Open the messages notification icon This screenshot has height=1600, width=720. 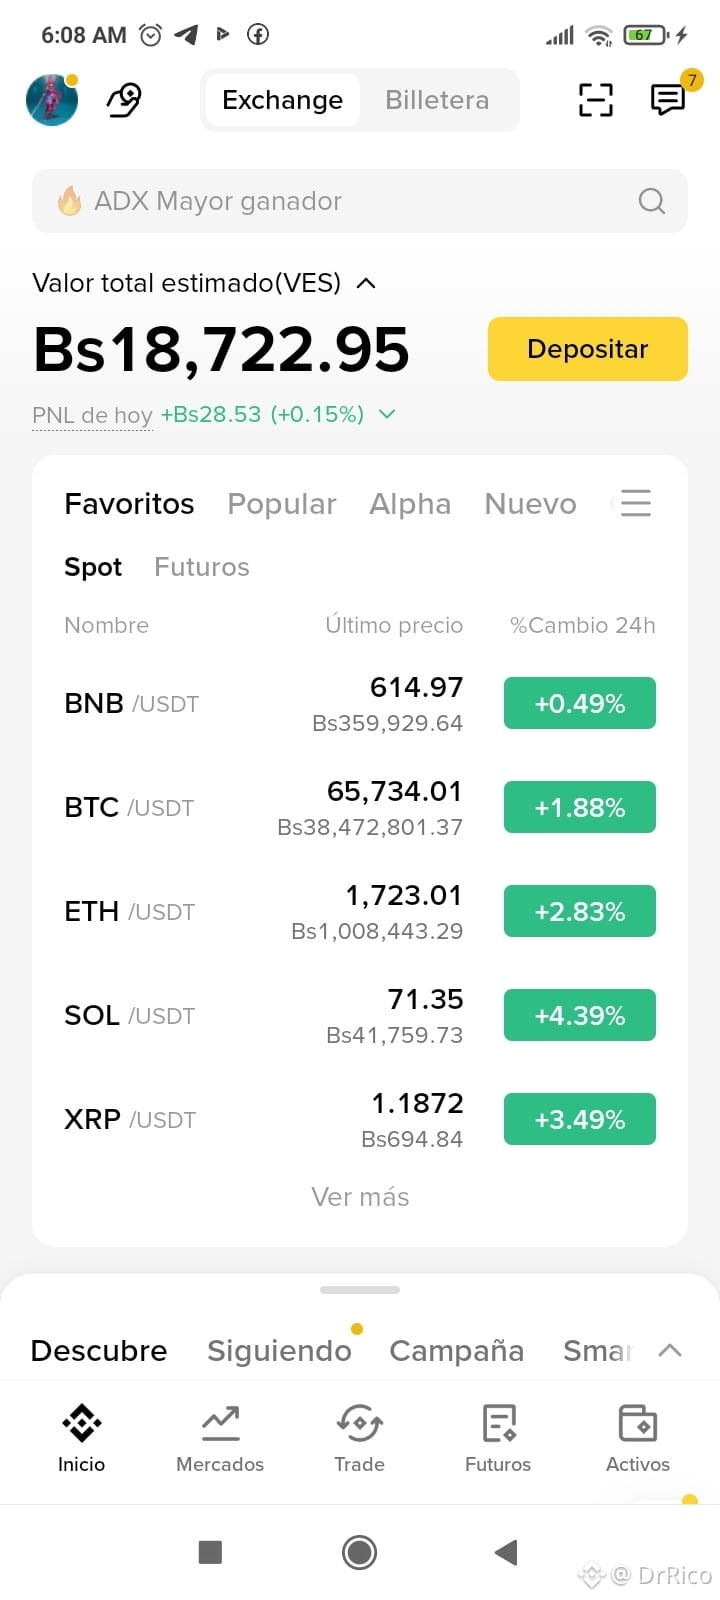point(668,99)
